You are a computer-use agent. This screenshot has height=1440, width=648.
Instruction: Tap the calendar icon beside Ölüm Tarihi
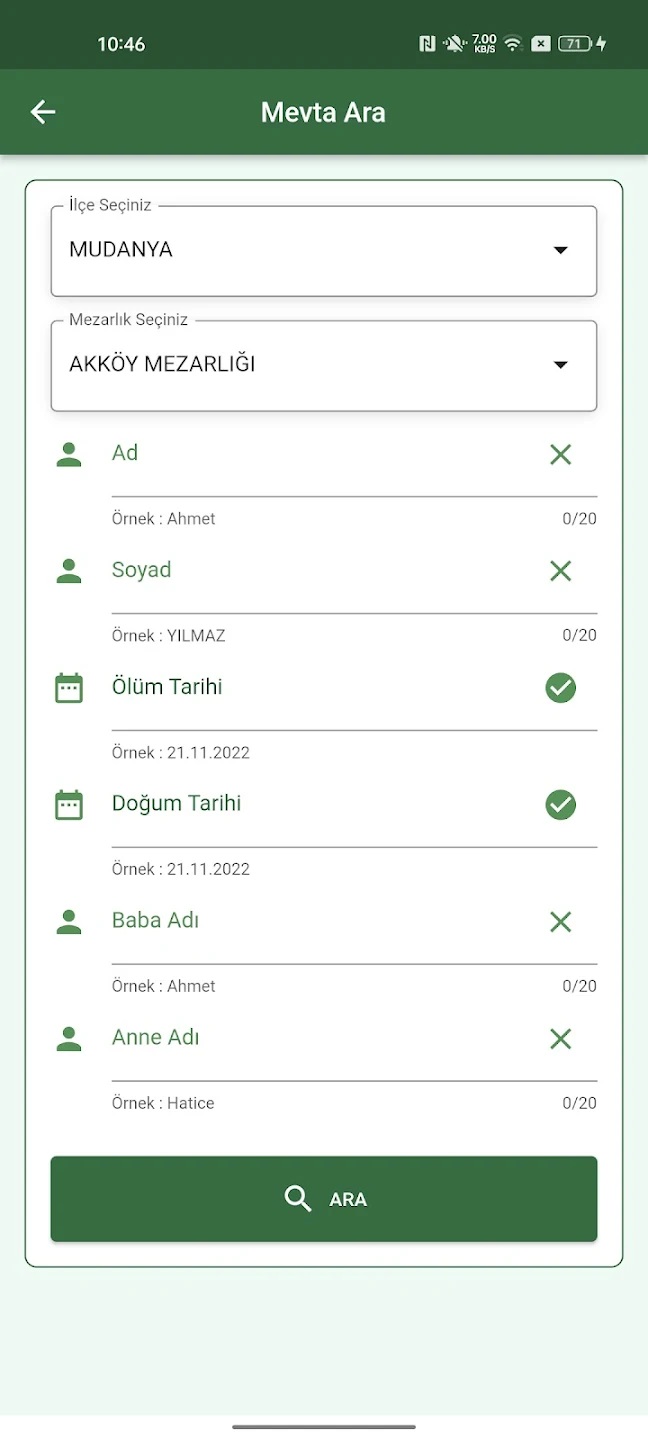[69, 688]
